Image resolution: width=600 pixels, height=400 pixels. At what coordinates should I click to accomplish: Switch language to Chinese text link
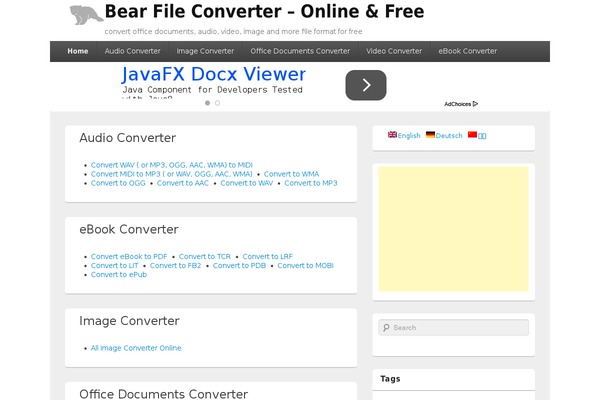[x=482, y=136]
